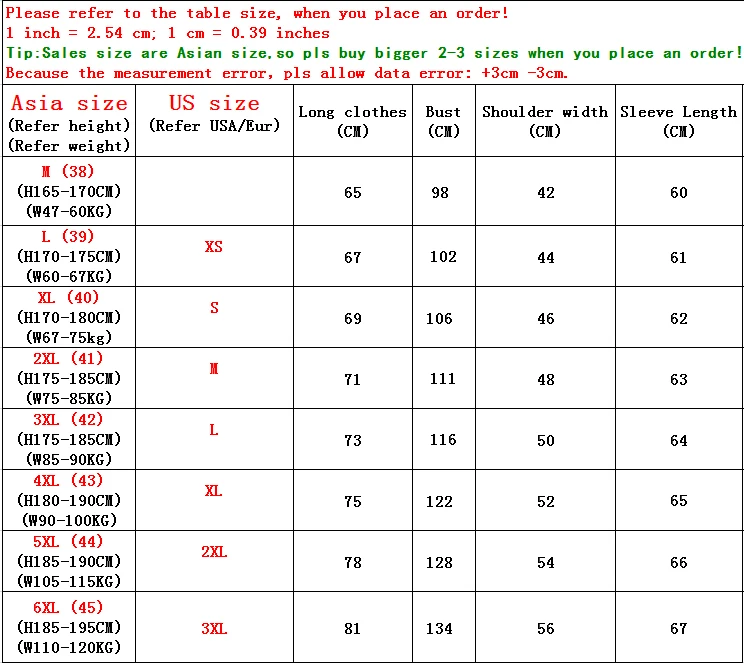The width and height of the screenshot is (744, 663).
Task: Click the shoulder width value '56'
Action: (546, 629)
